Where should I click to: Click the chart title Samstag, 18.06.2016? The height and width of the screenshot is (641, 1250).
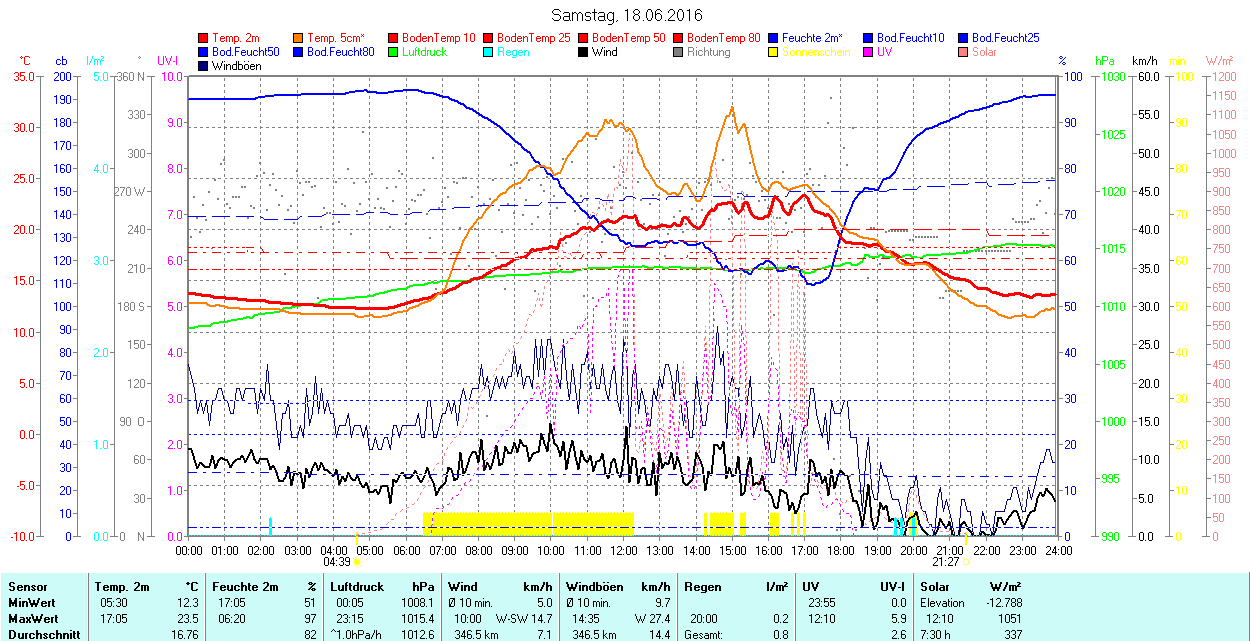click(x=627, y=16)
